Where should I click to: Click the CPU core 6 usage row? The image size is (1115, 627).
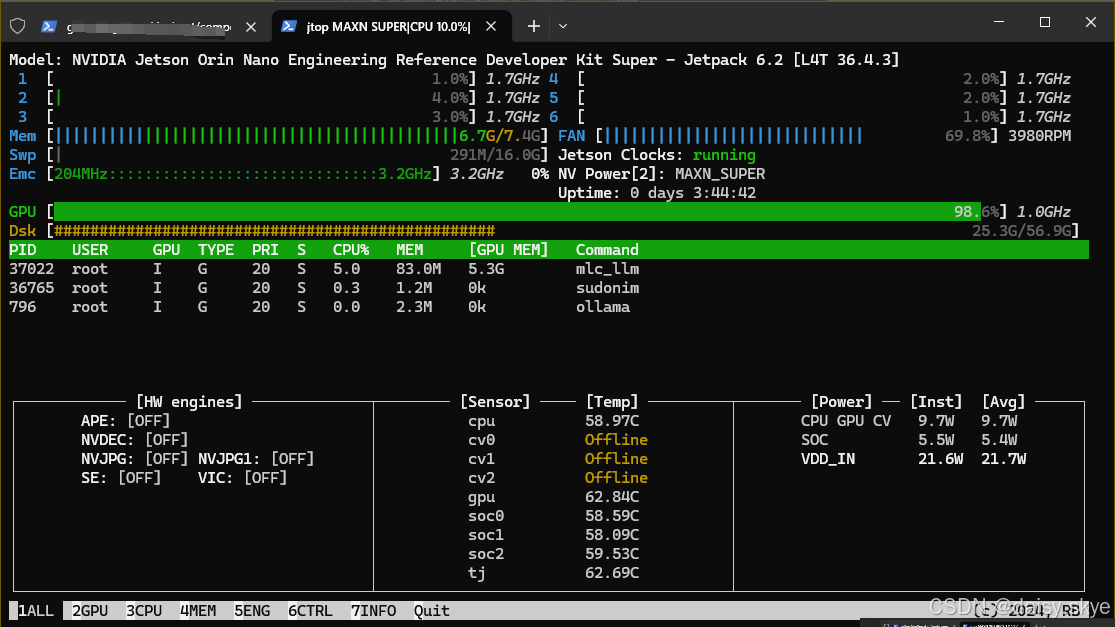click(x=809, y=117)
